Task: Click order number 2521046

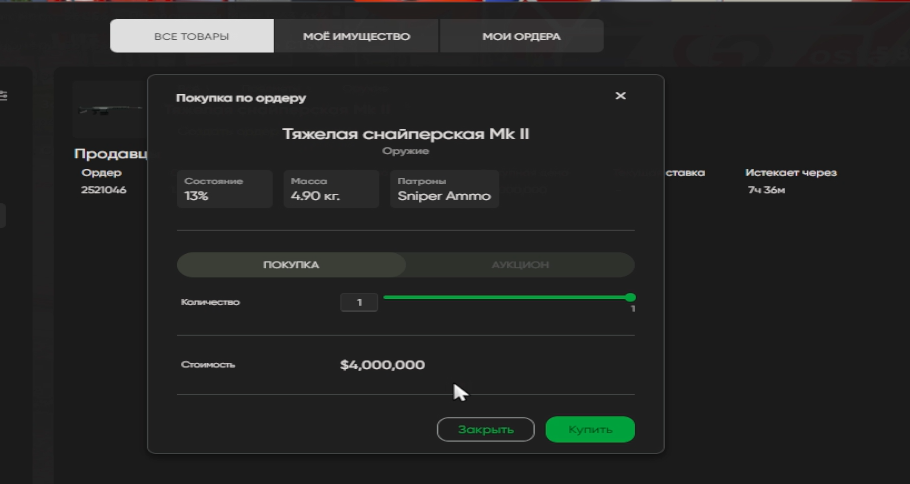Action: pos(104,190)
